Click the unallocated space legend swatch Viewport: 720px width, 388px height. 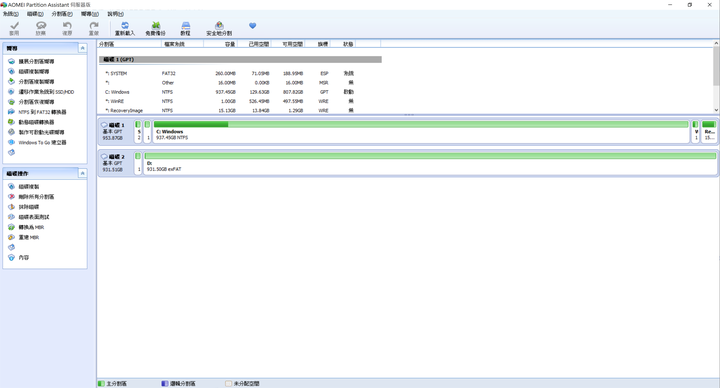tap(228, 383)
